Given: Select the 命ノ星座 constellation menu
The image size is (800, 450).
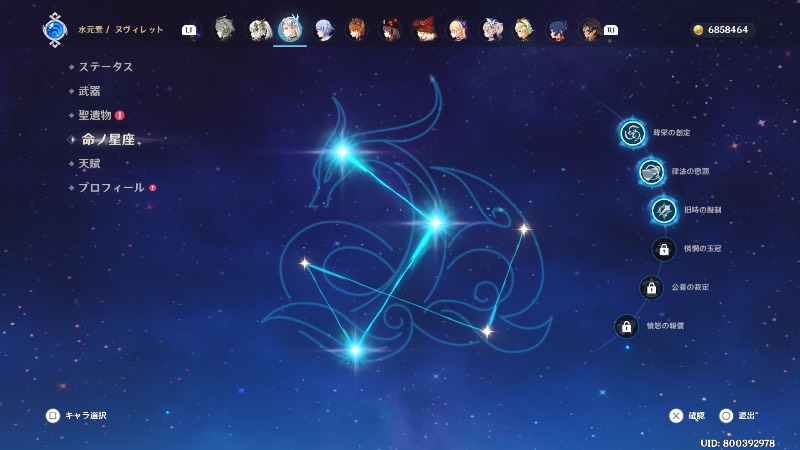Looking at the screenshot, I should [108, 139].
